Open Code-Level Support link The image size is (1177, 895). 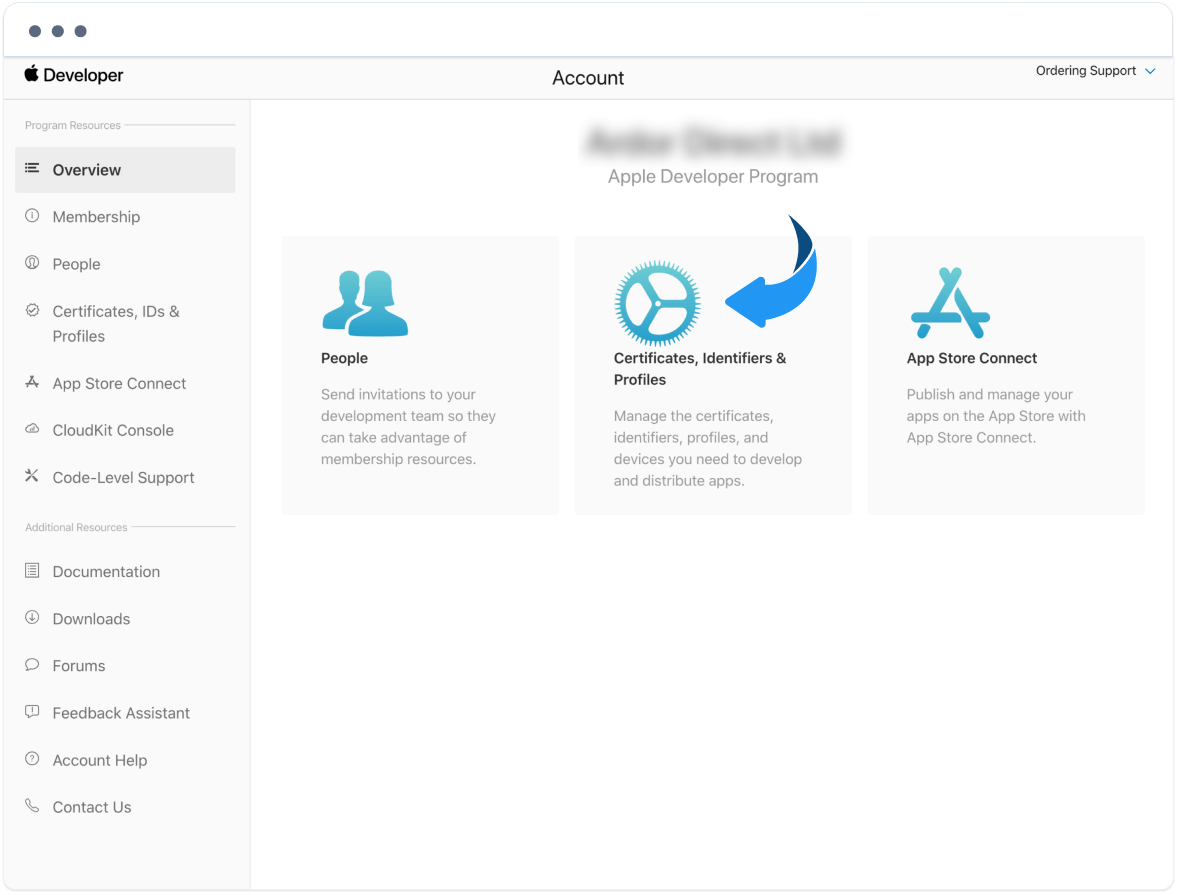coord(124,478)
